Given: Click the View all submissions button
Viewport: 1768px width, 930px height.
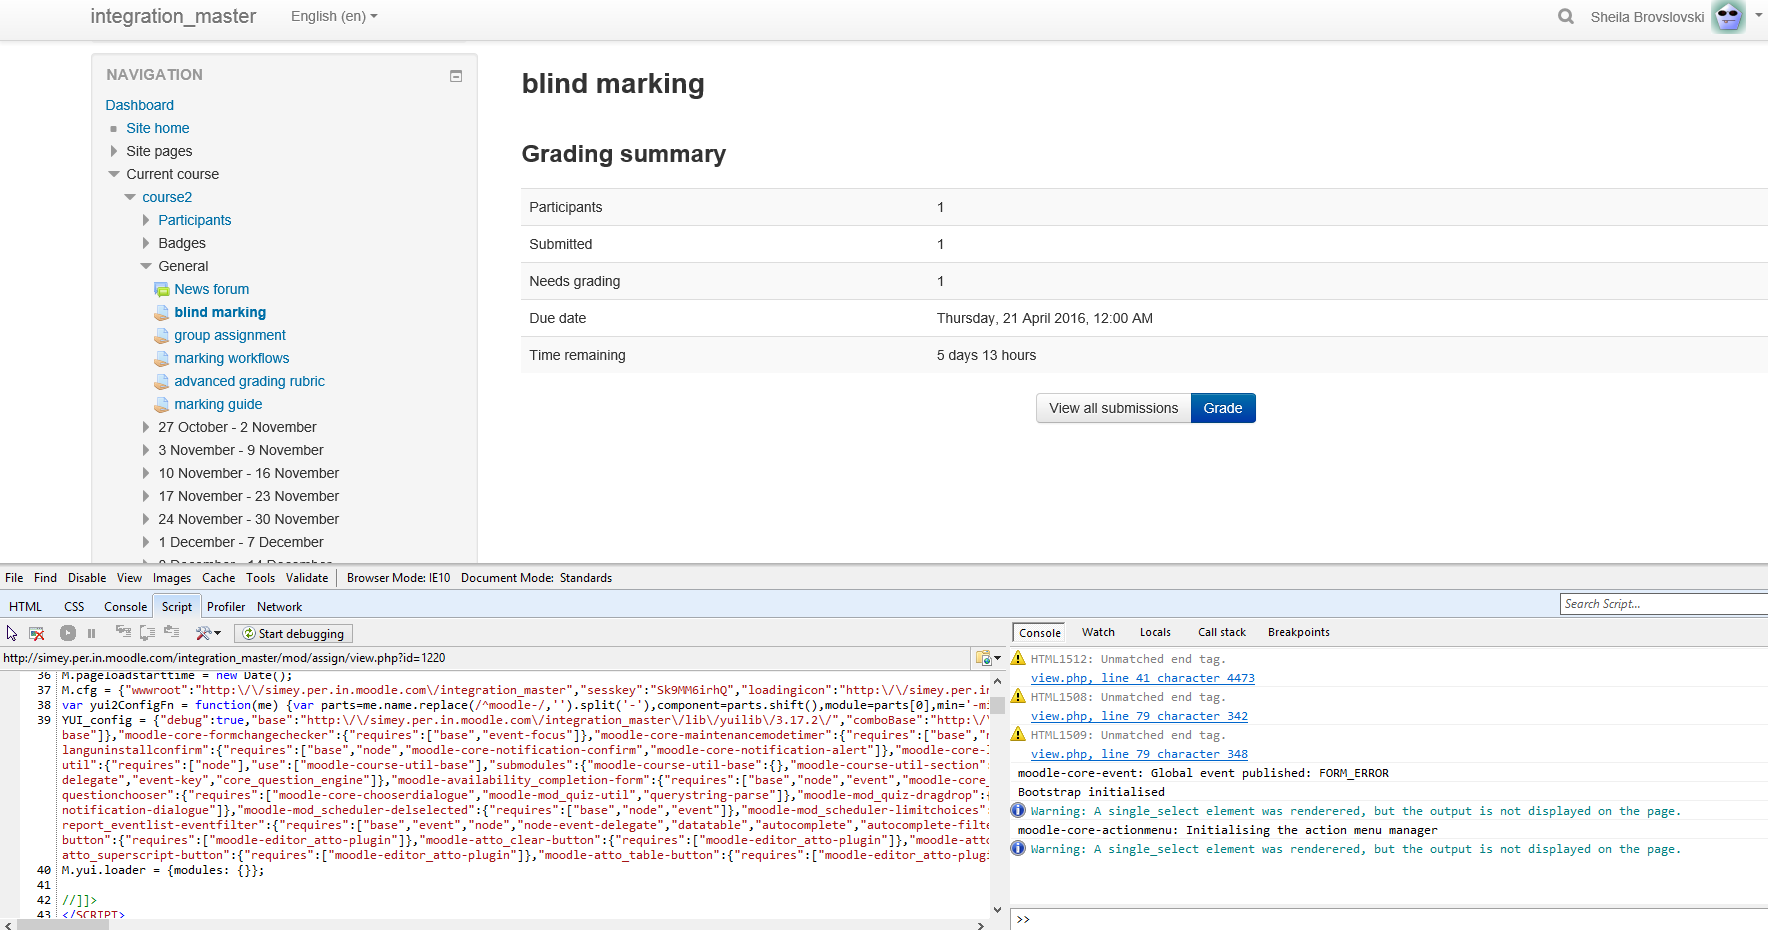Looking at the screenshot, I should tap(1114, 408).
